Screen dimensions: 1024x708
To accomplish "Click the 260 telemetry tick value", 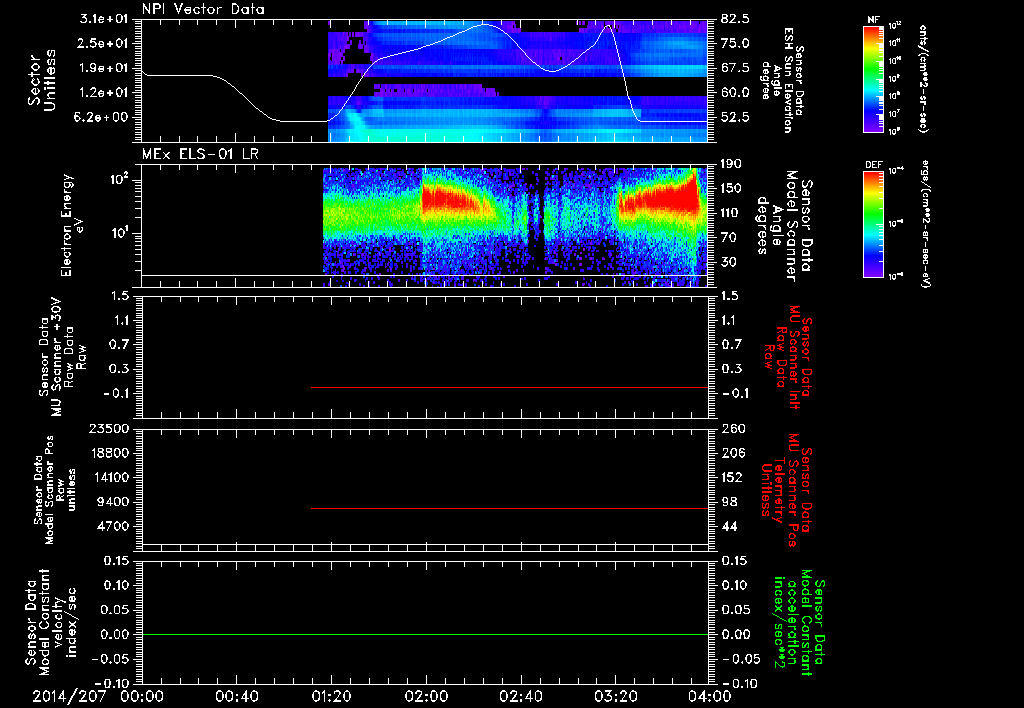I will (x=733, y=428).
